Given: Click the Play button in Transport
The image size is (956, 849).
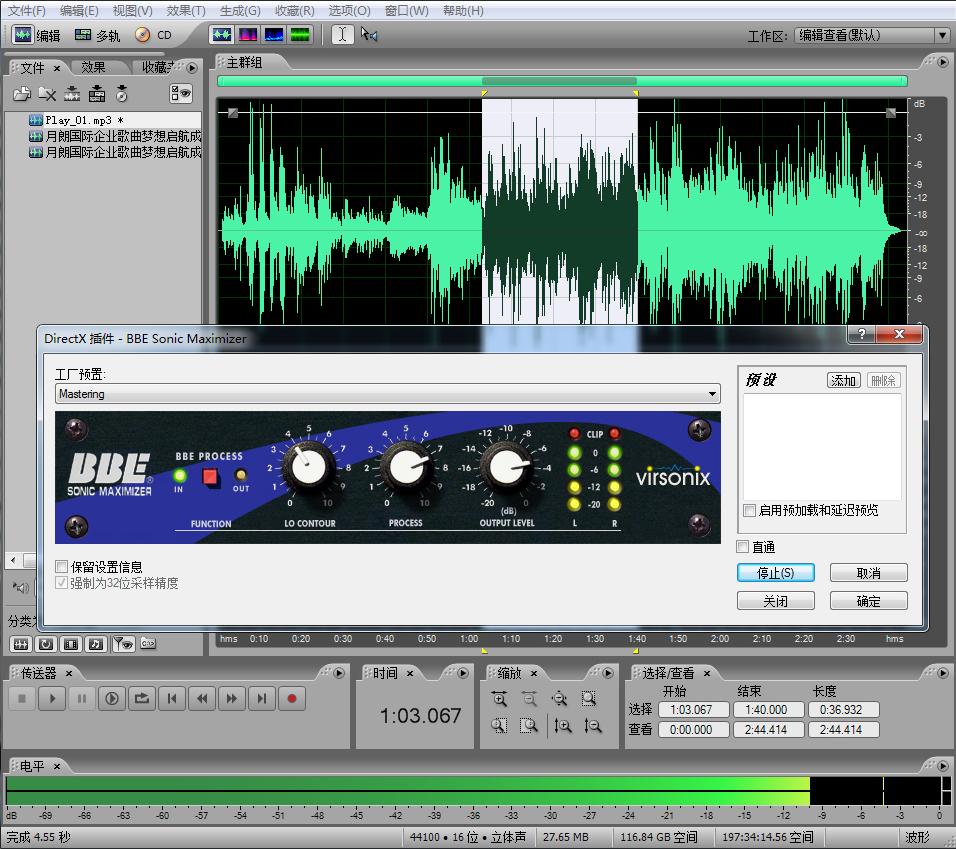Looking at the screenshot, I should pyautogui.click(x=52, y=698).
